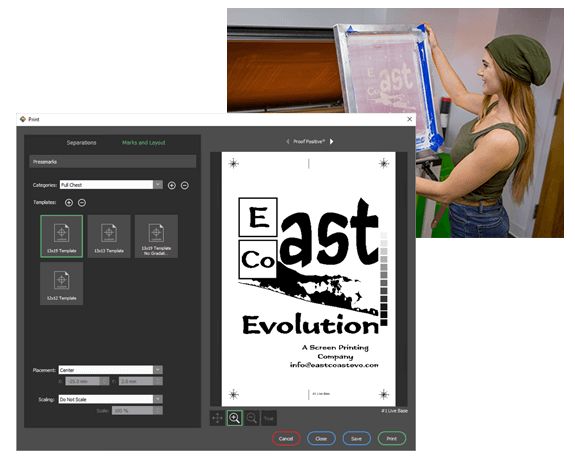Image resolution: width=575 pixels, height=460 pixels.
Task: Select the 13x19 Template No Gradient thumbnail
Action: pyautogui.click(x=156, y=236)
